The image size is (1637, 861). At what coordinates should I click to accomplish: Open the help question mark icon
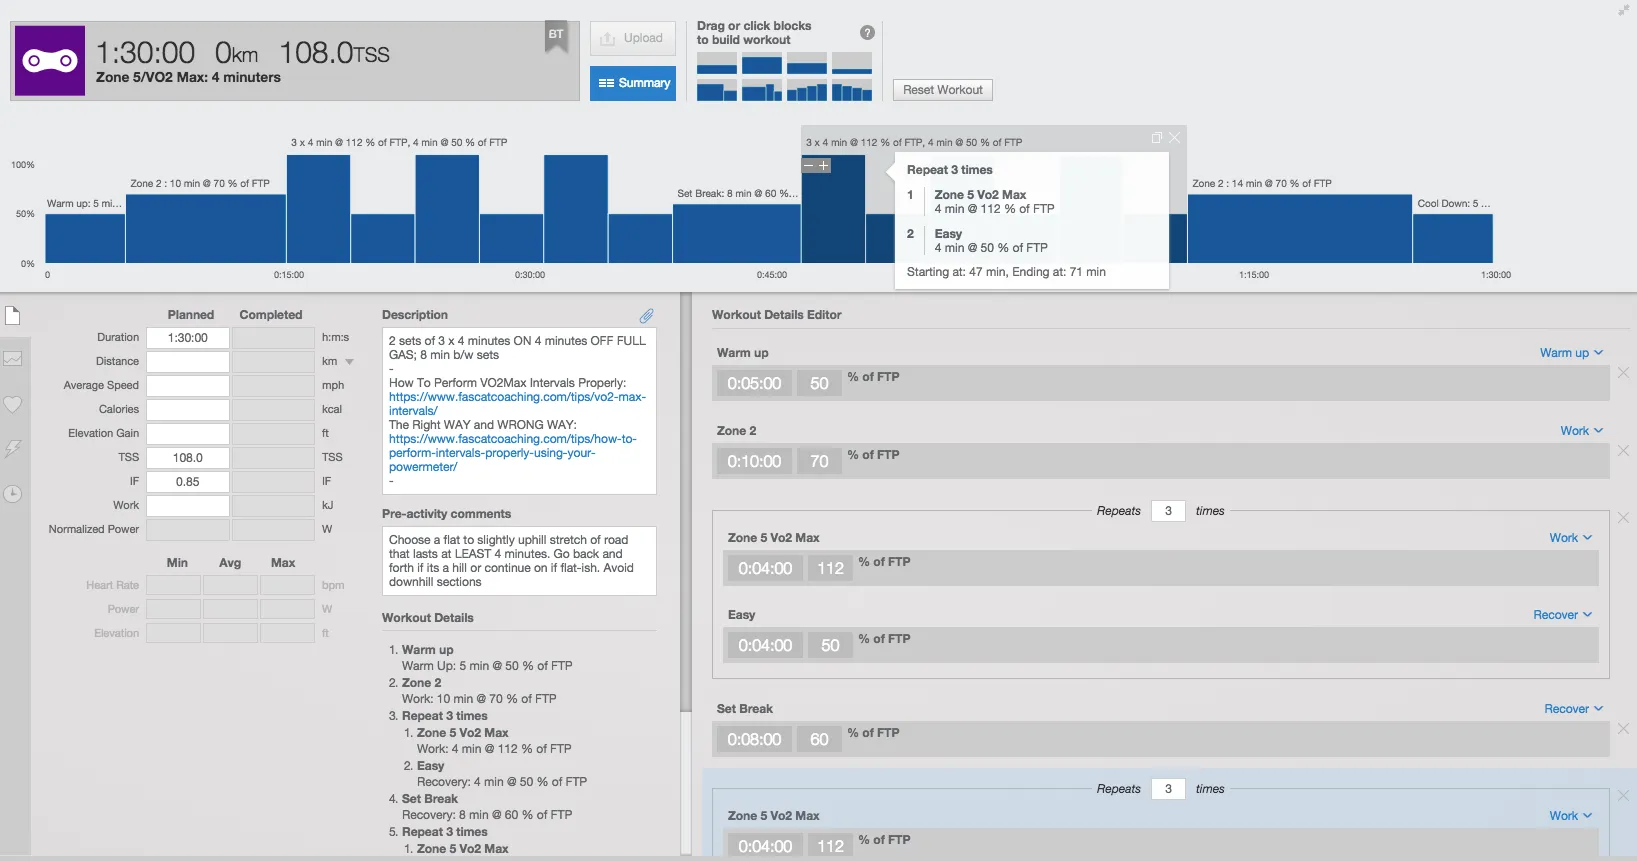pyautogui.click(x=867, y=33)
